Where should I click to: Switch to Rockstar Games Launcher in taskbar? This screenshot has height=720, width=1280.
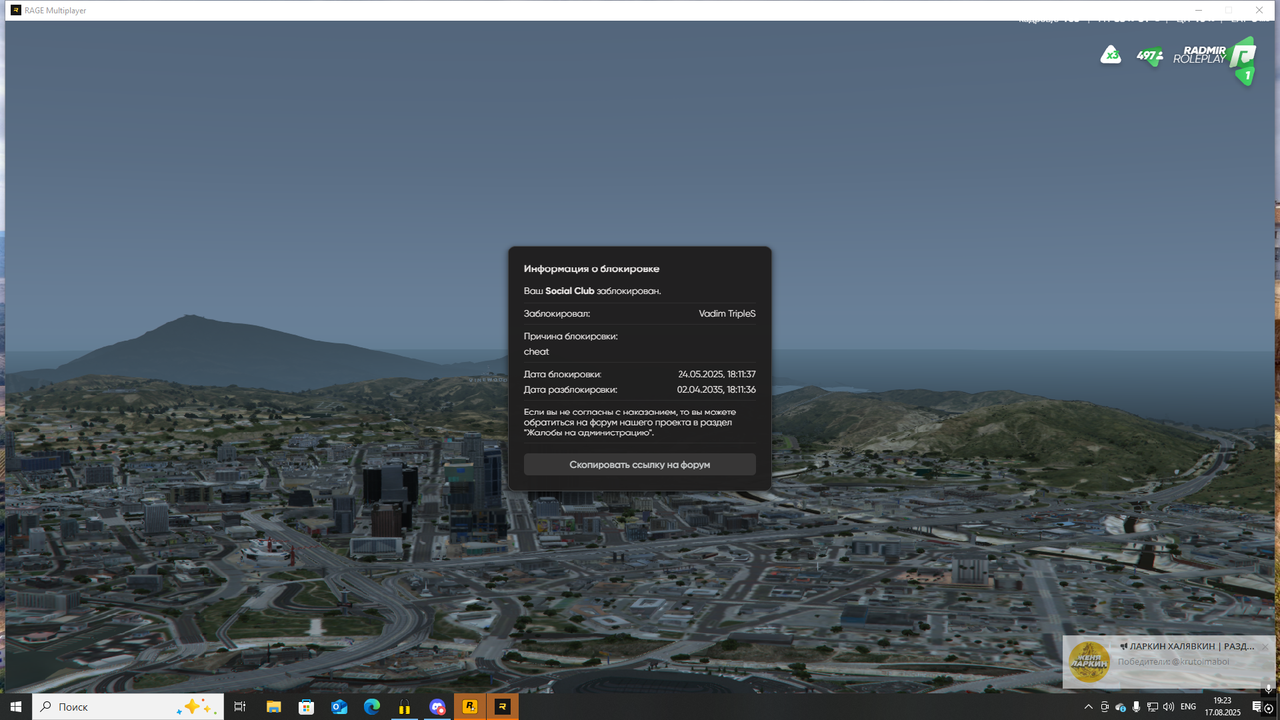point(469,706)
